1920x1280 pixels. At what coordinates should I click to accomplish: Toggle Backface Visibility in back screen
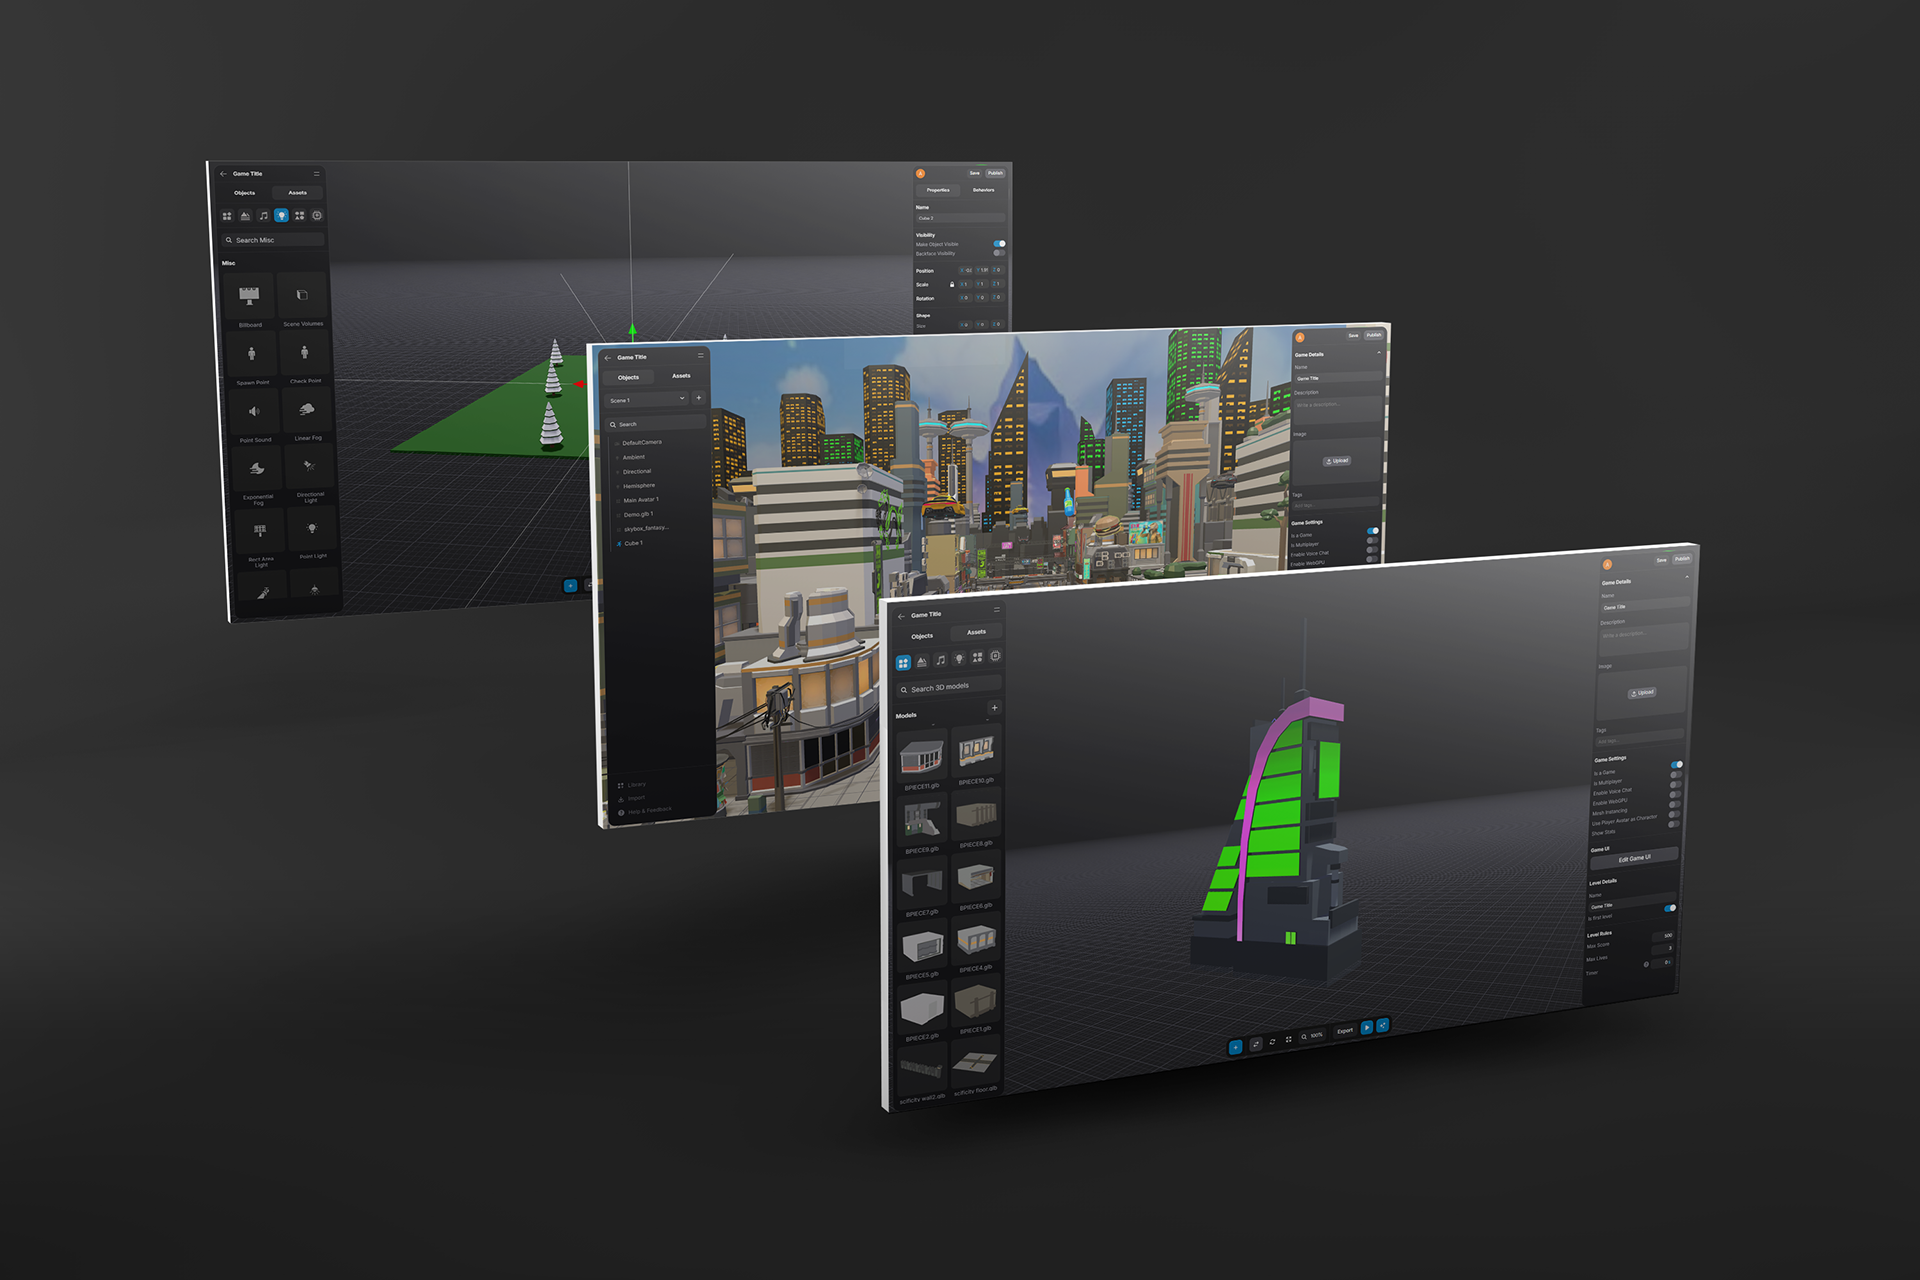pyautogui.click(x=999, y=252)
